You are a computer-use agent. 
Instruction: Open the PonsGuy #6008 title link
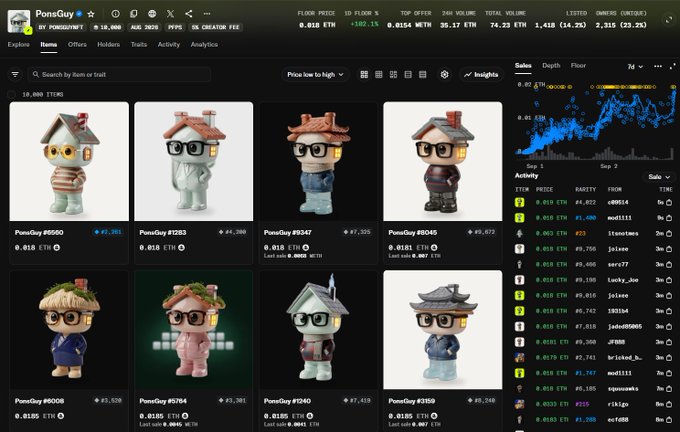(39, 401)
